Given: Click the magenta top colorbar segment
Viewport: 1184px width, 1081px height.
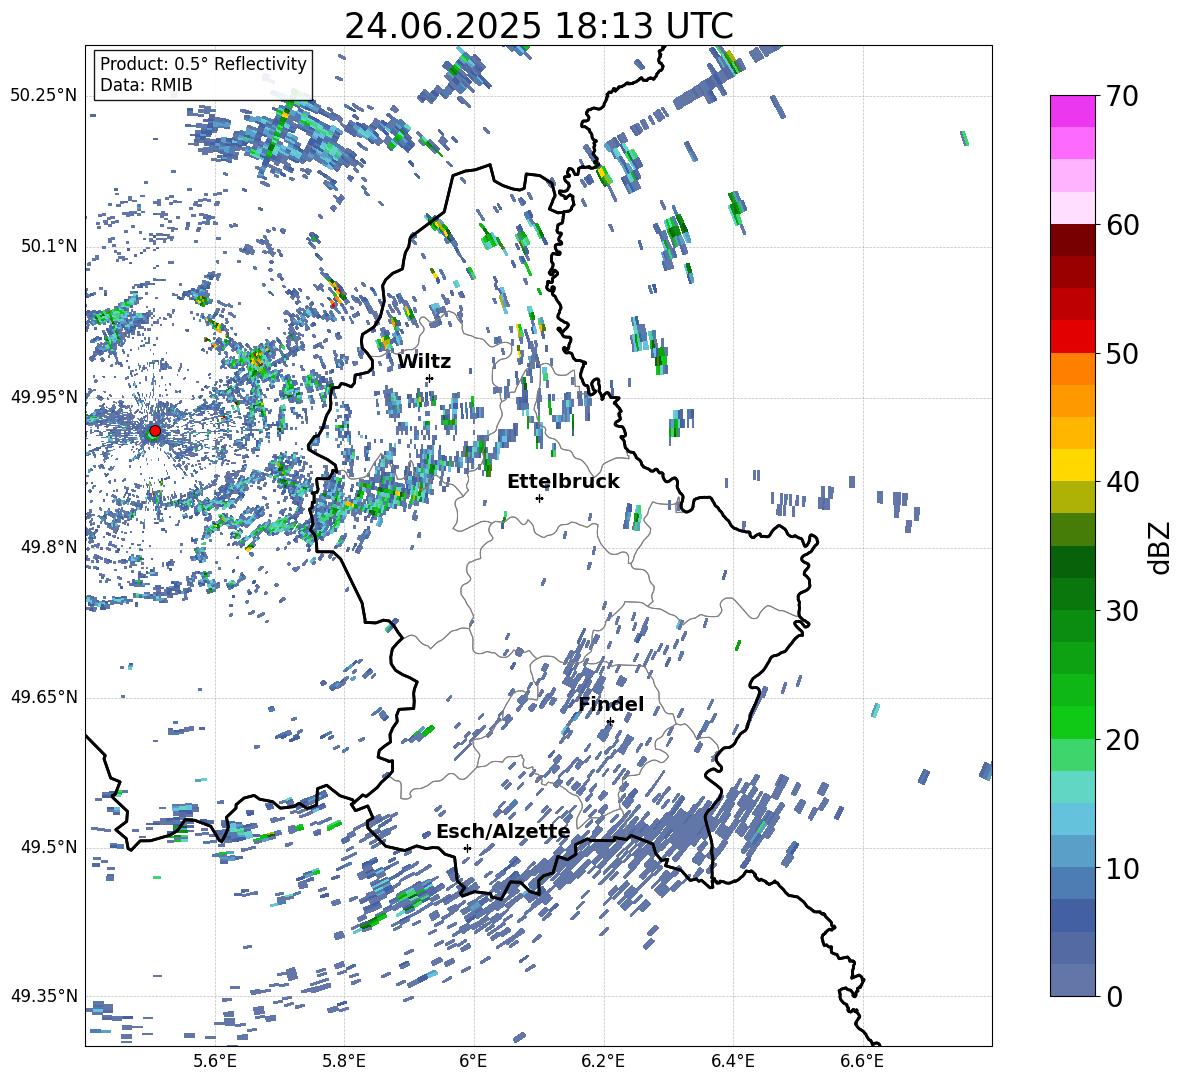Looking at the screenshot, I should (x=1072, y=111).
